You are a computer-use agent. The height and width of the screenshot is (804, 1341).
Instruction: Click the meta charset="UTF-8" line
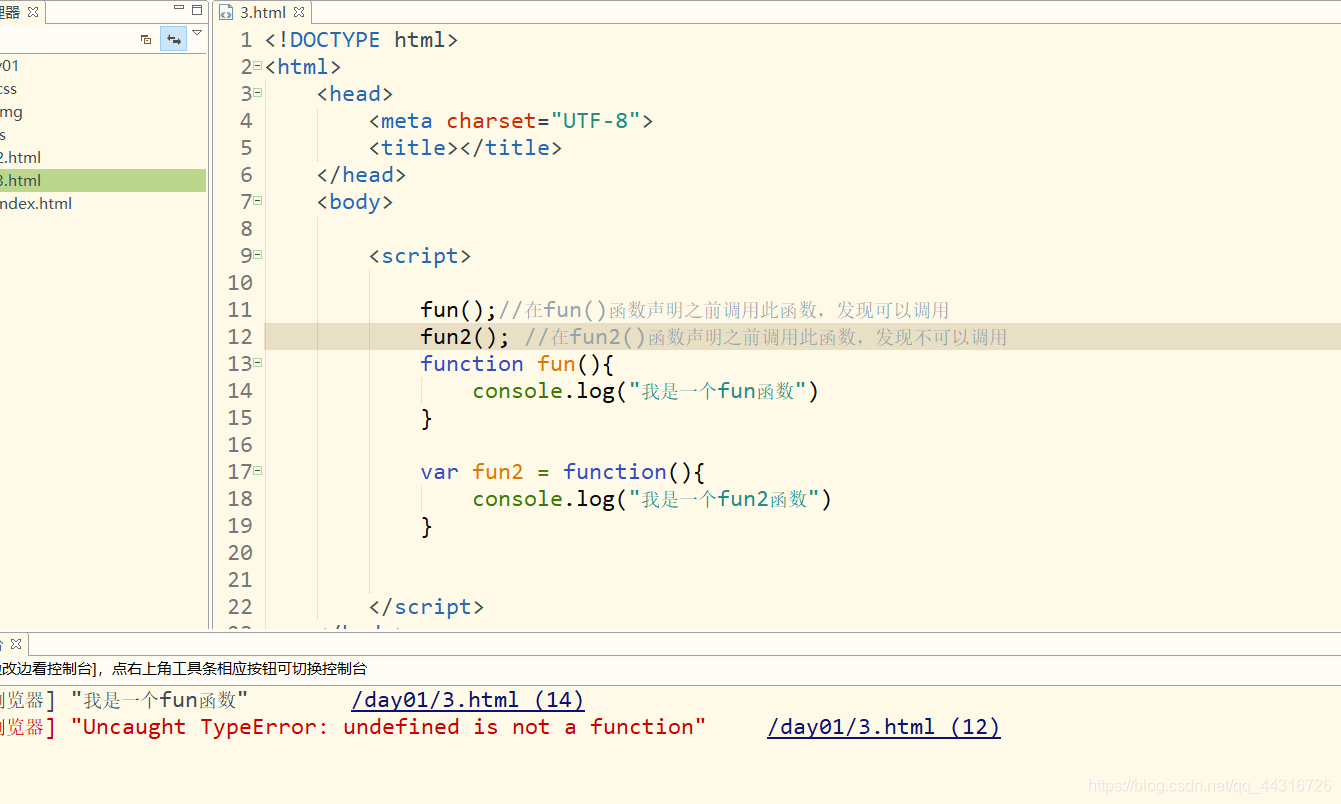pyautogui.click(x=510, y=121)
